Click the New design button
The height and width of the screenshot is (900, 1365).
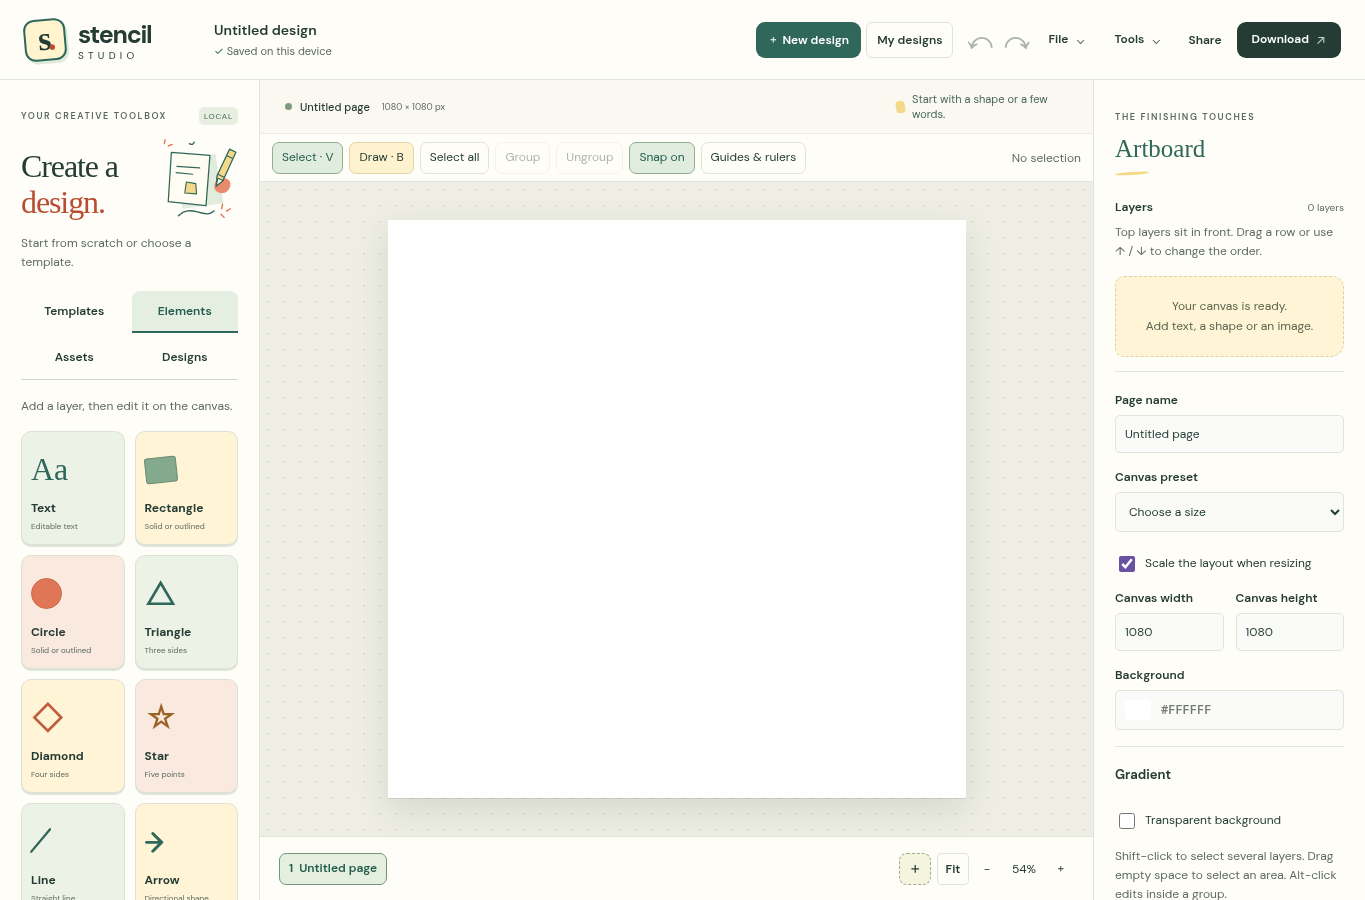pyautogui.click(x=808, y=40)
